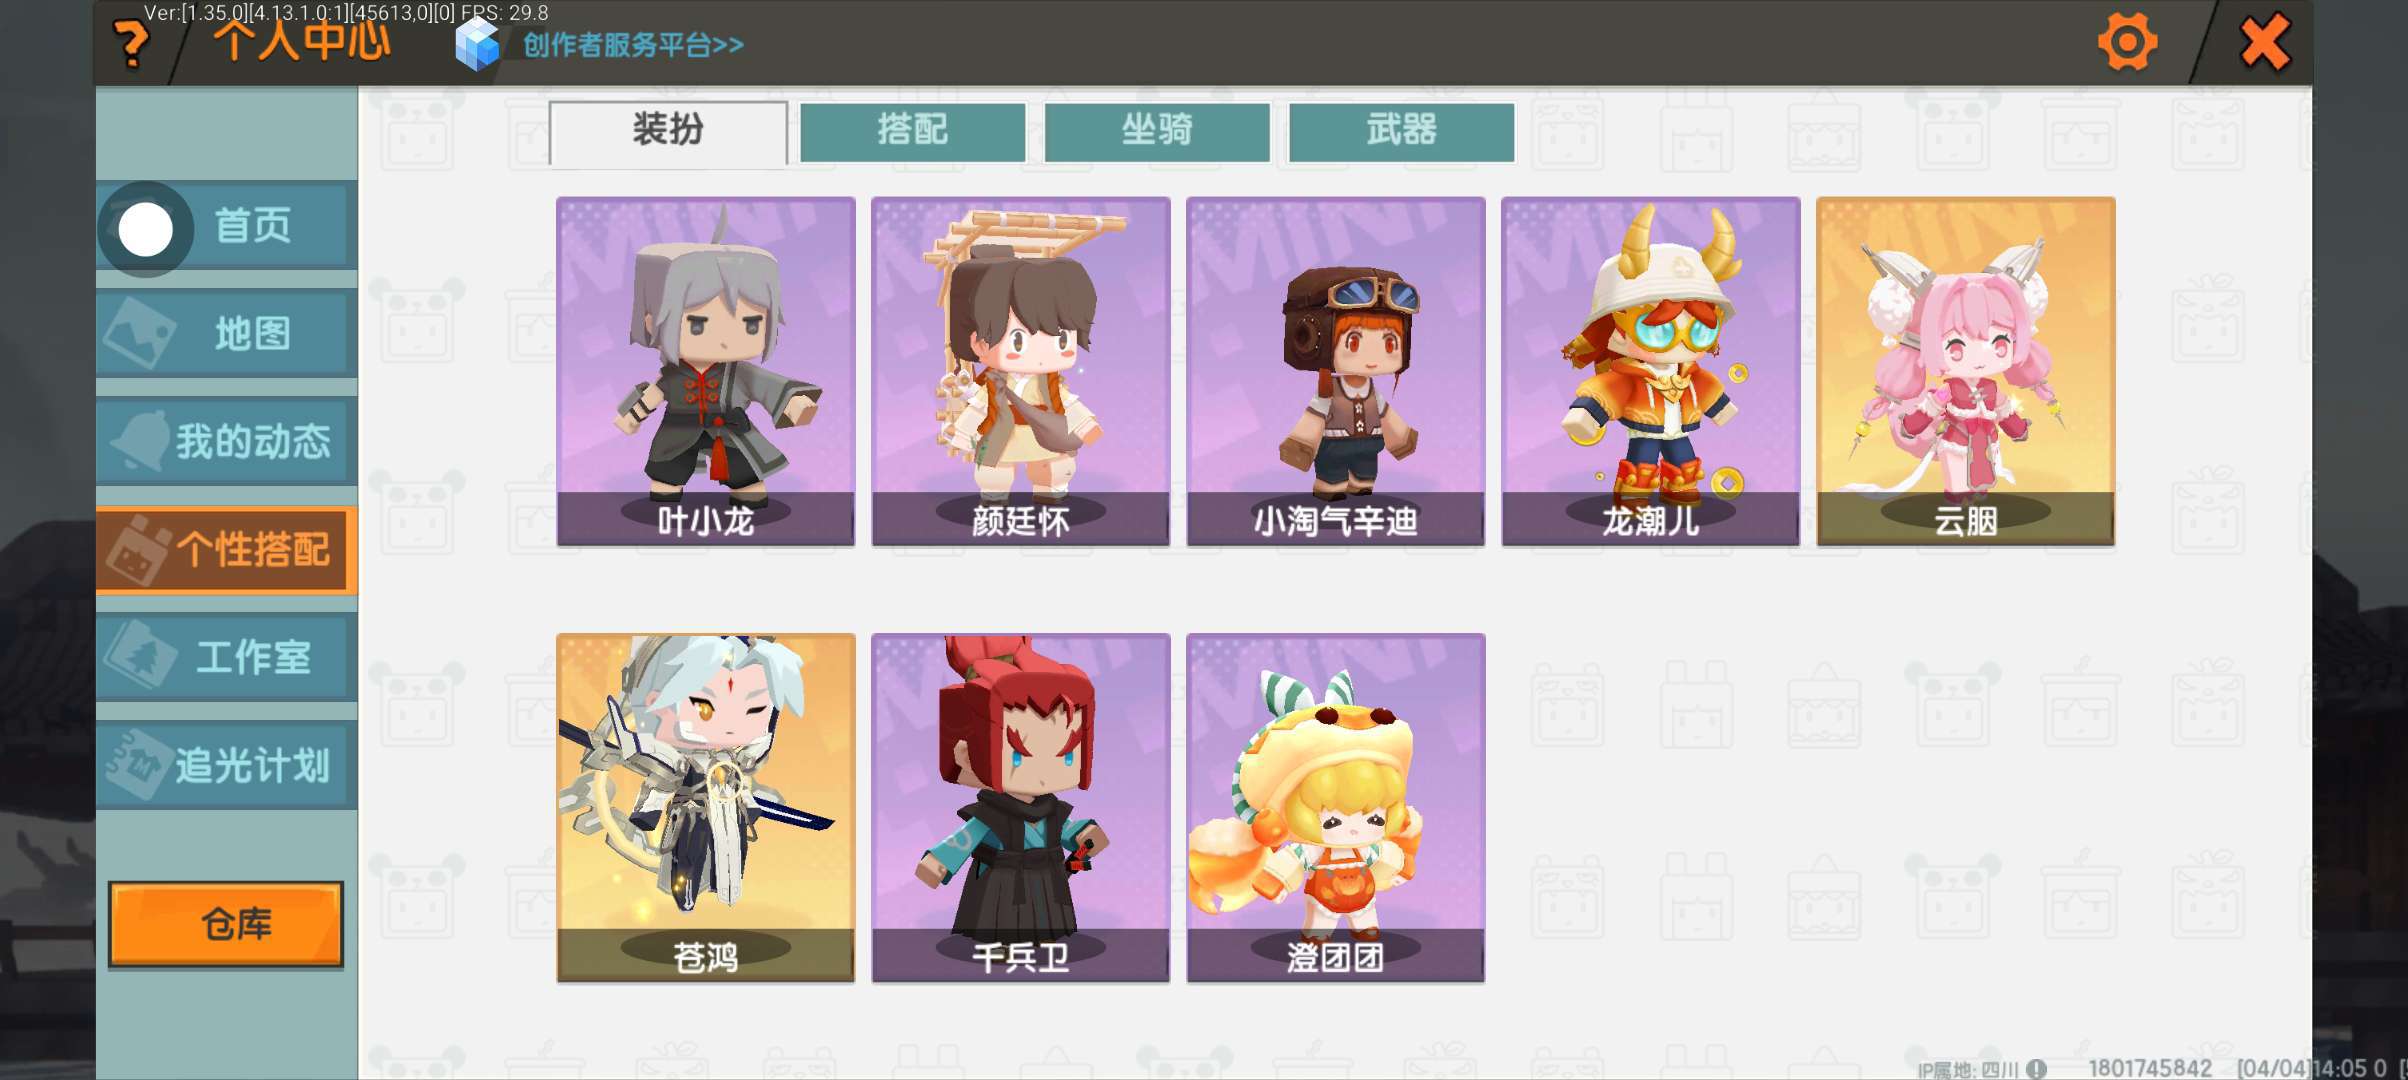Open the settings gear icon
2408x1080 pixels.
(x=2126, y=42)
